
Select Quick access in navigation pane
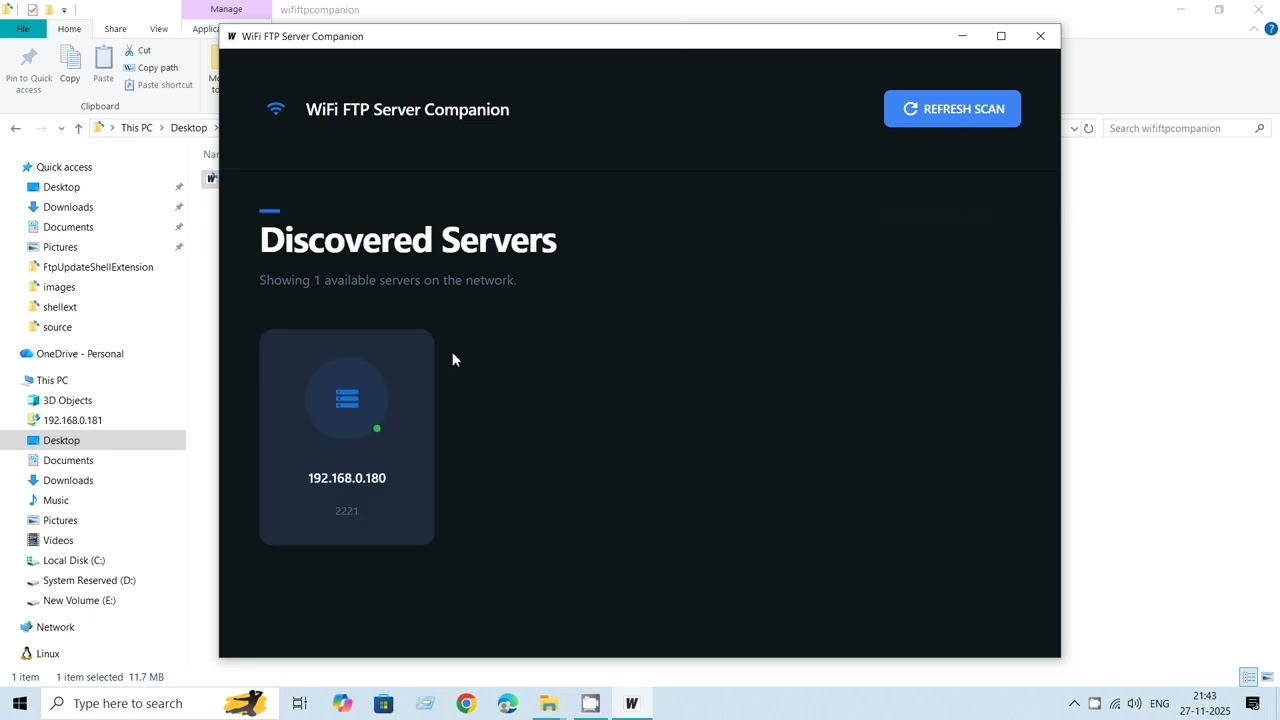[x=64, y=167]
